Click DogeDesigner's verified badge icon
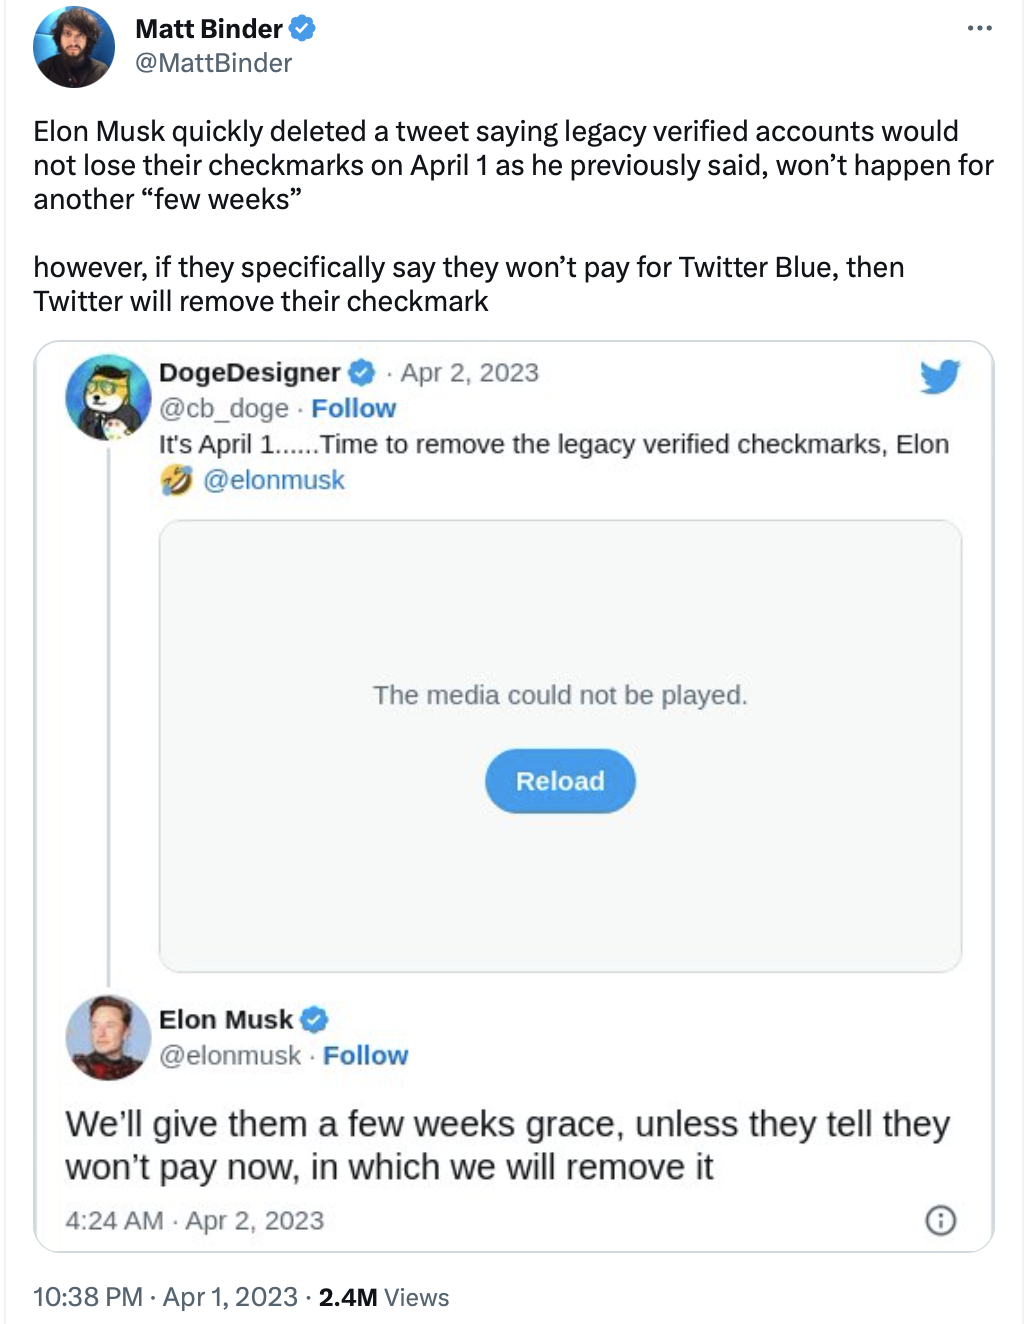The image size is (1026, 1324). [x=361, y=373]
